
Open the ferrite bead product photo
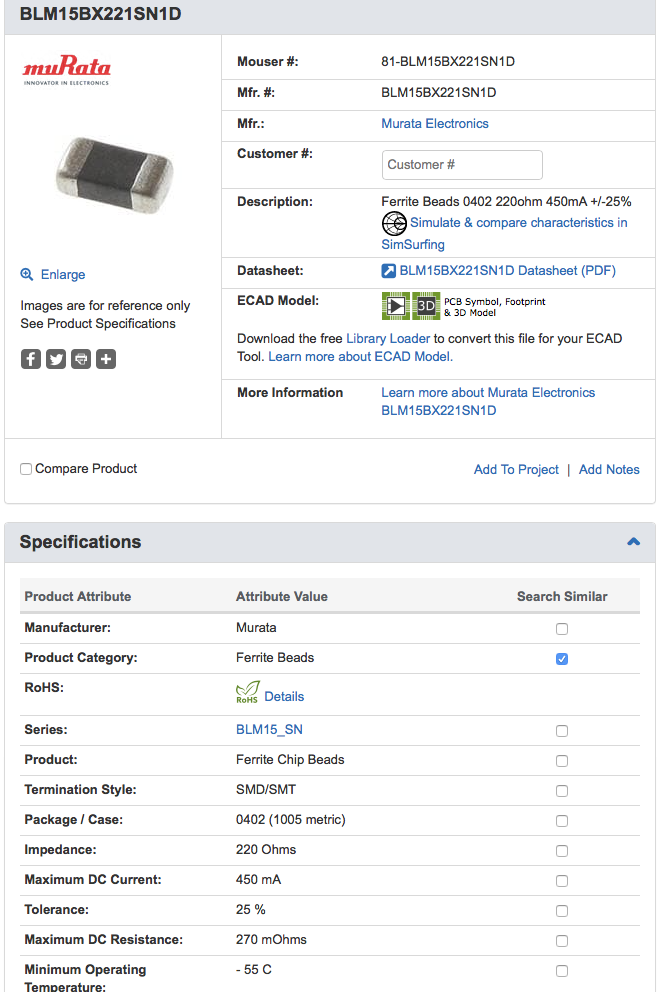(x=114, y=174)
